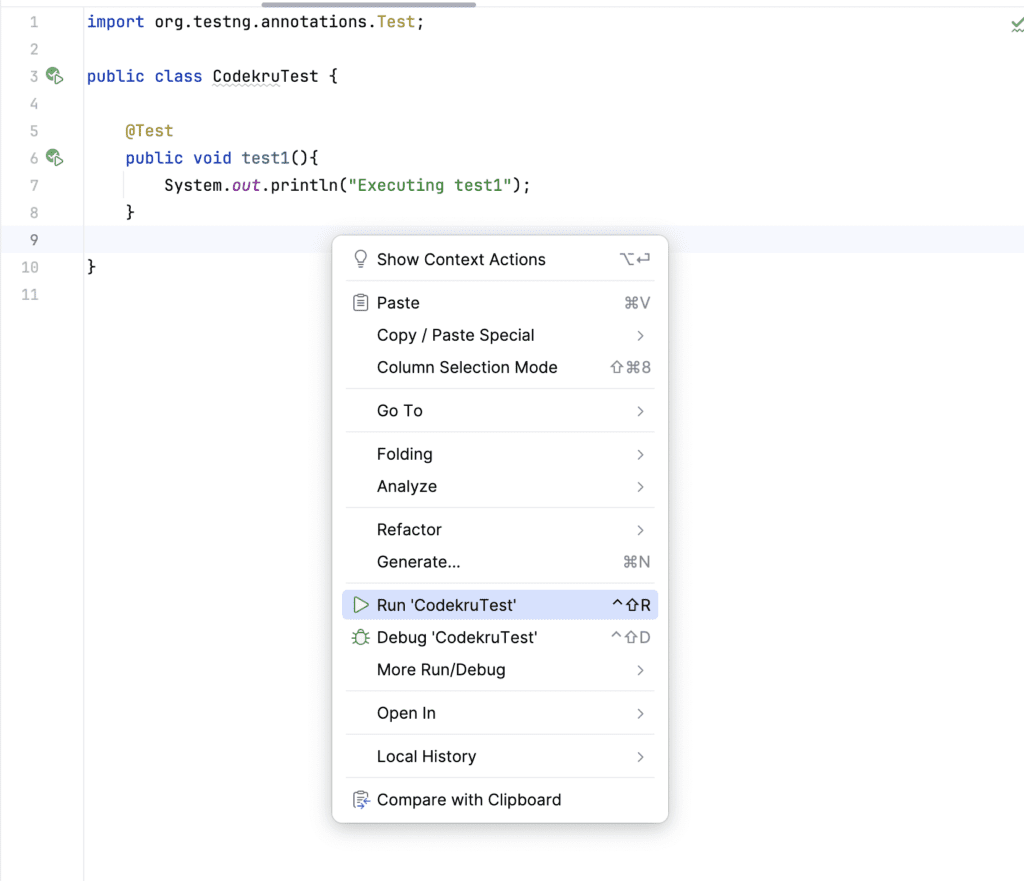Screen dimensions: 1024x881
Task: Expand arrow beside Folding
Action: (x=640, y=455)
